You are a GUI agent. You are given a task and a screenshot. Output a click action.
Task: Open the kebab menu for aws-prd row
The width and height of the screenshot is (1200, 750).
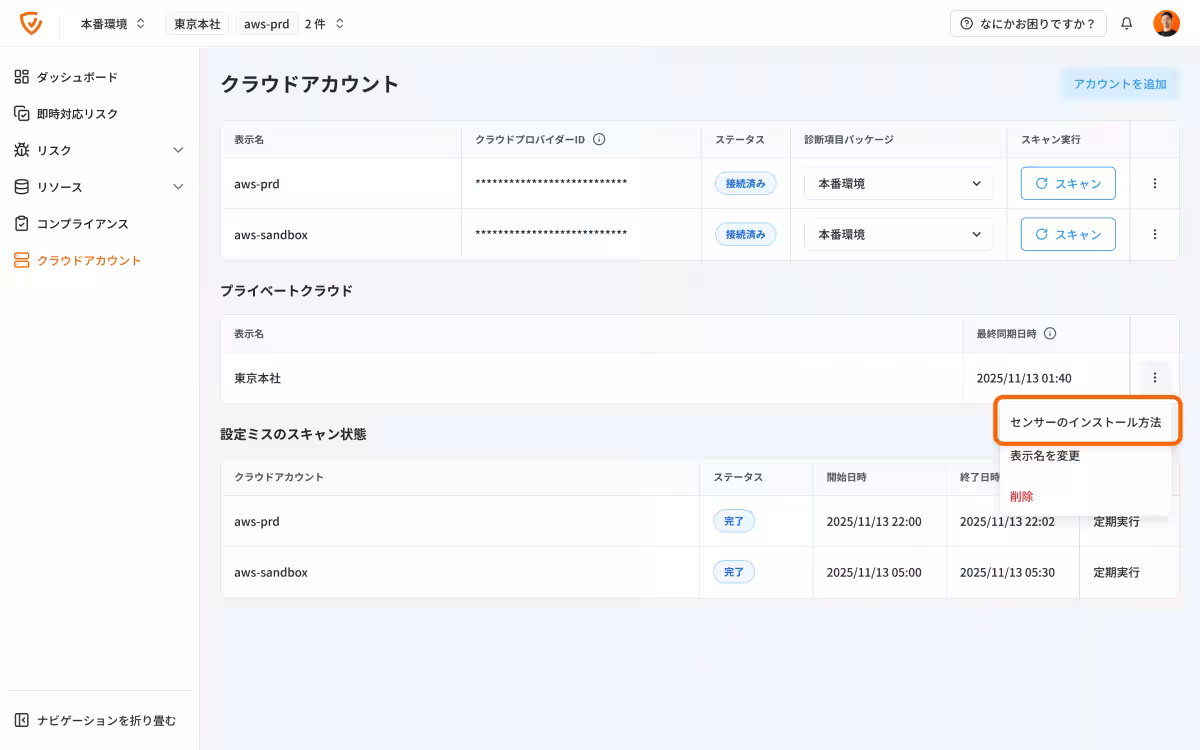[x=1155, y=183]
